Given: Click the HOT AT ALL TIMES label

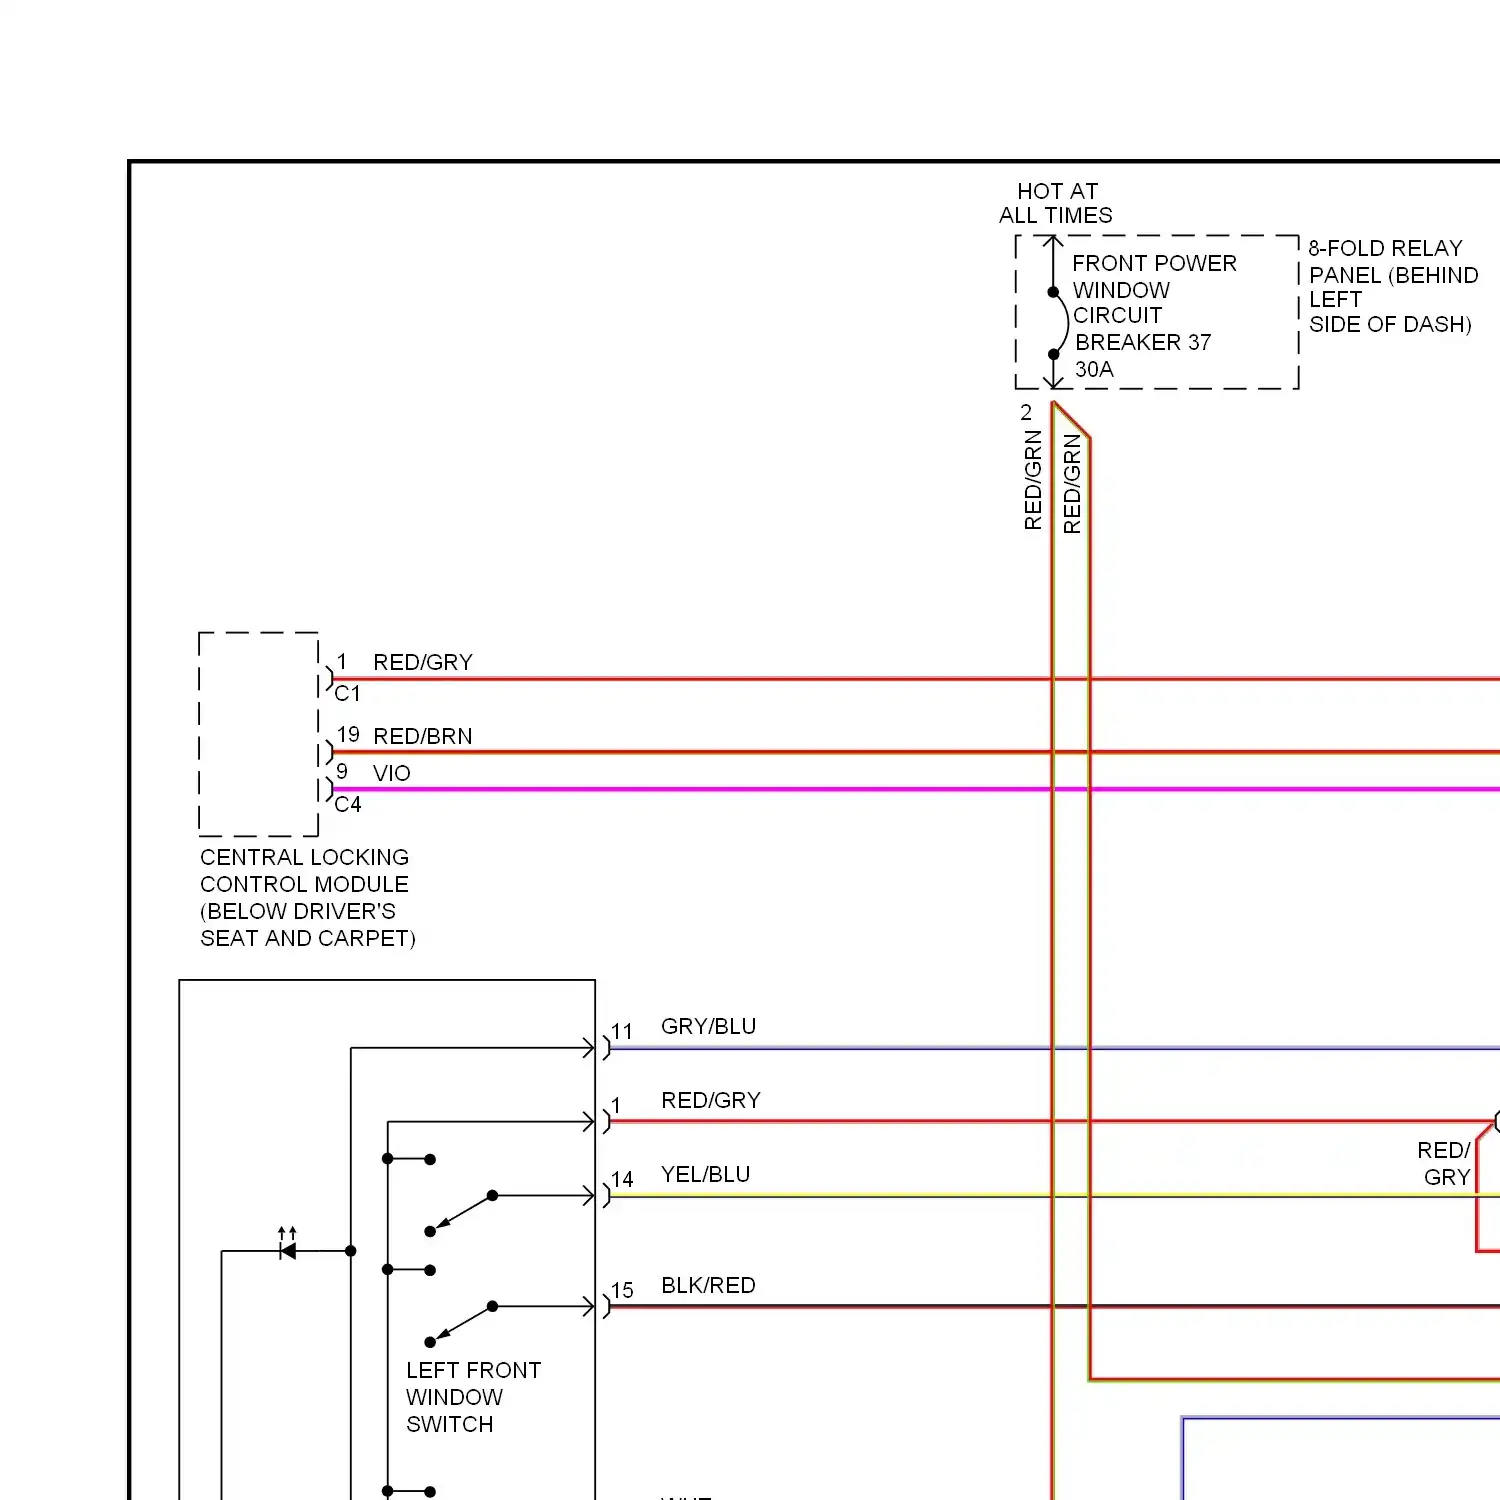Looking at the screenshot, I should pyautogui.click(x=1056, y=203).
